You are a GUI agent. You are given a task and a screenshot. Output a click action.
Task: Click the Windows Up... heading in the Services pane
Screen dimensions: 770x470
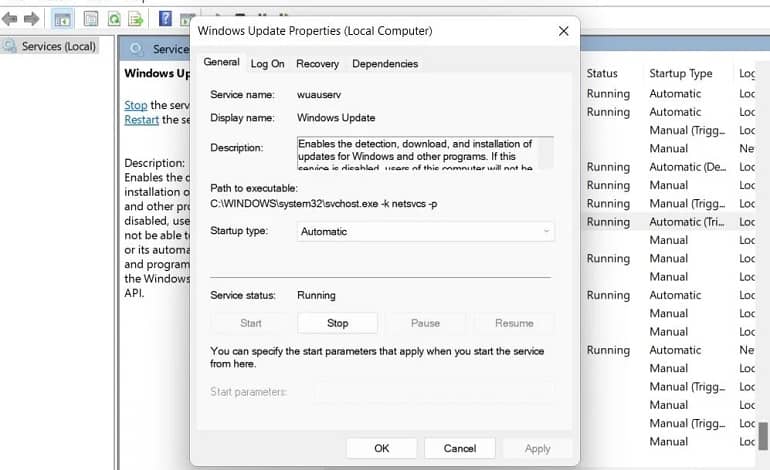tap(157, 73)
